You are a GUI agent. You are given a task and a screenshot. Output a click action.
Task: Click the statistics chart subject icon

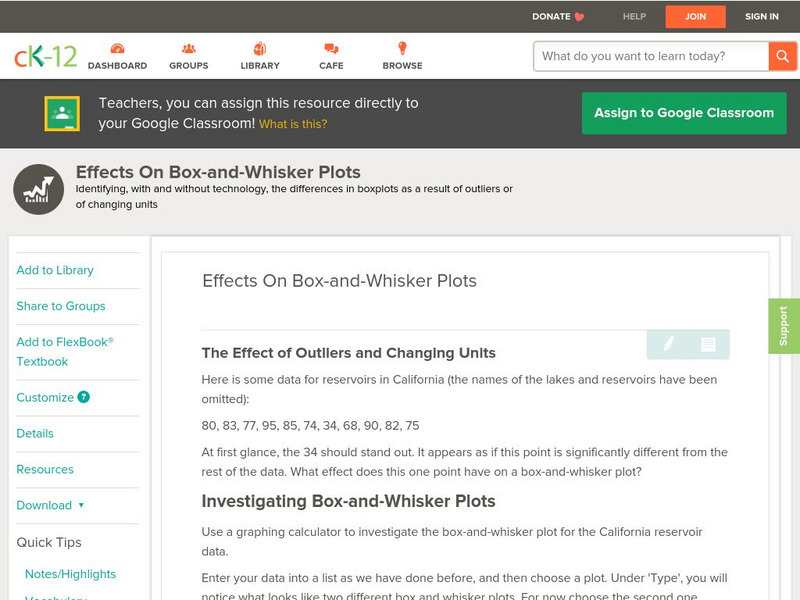click(39, 189)
